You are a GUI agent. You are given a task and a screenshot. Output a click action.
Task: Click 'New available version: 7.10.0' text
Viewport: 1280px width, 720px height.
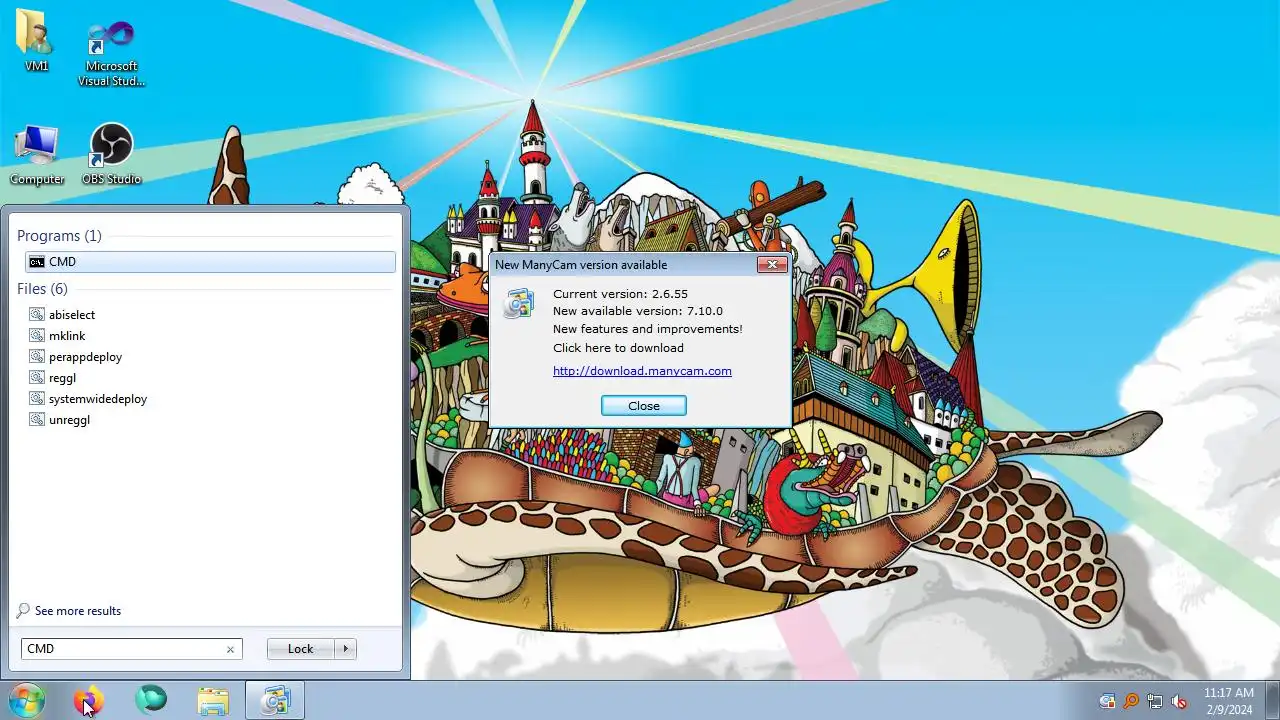(x=638, y=311)
